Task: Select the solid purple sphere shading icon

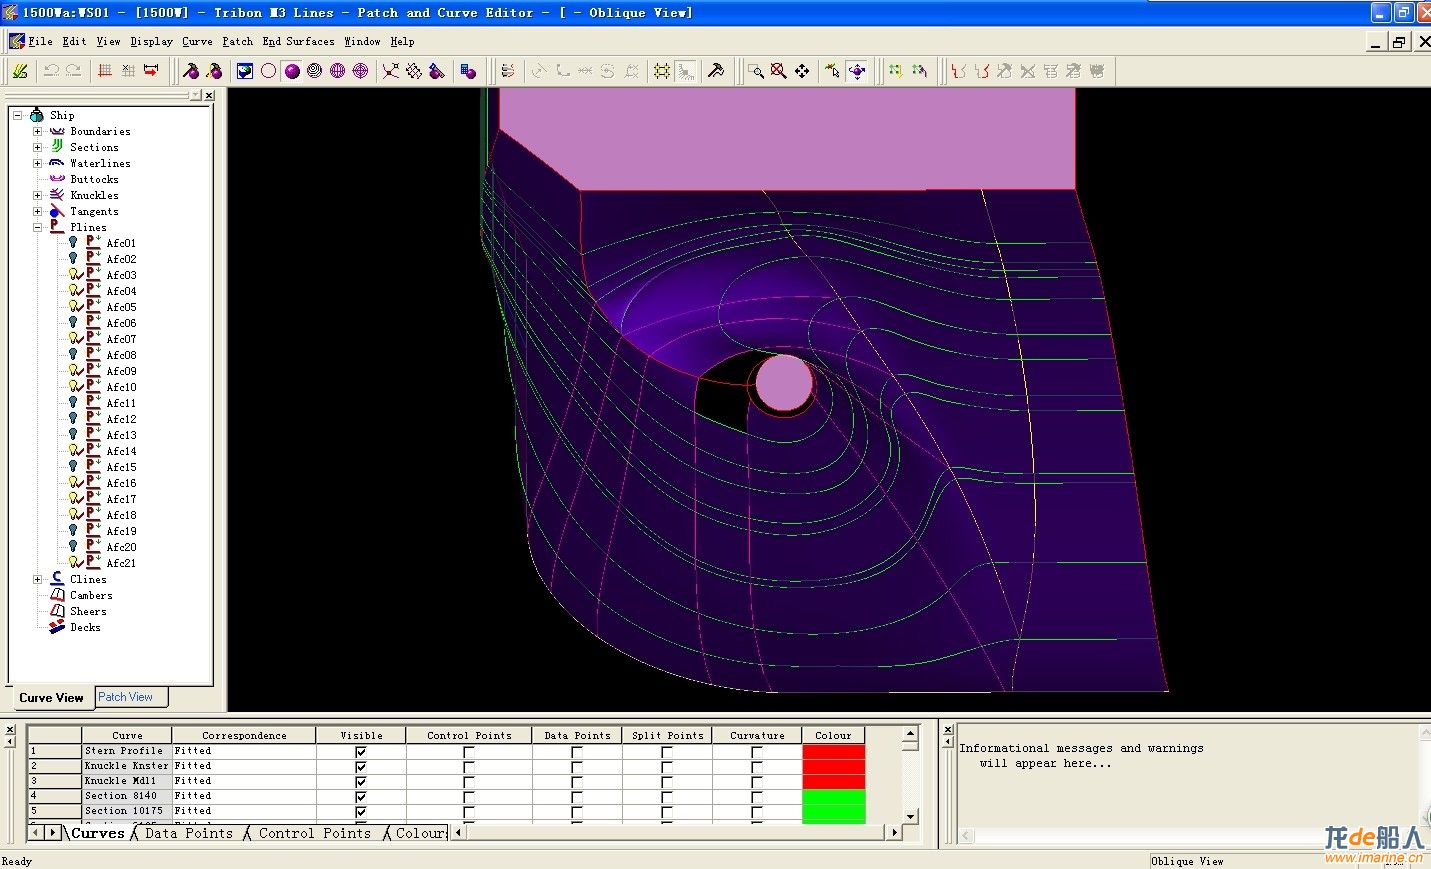Action: [x=292, y=71]
